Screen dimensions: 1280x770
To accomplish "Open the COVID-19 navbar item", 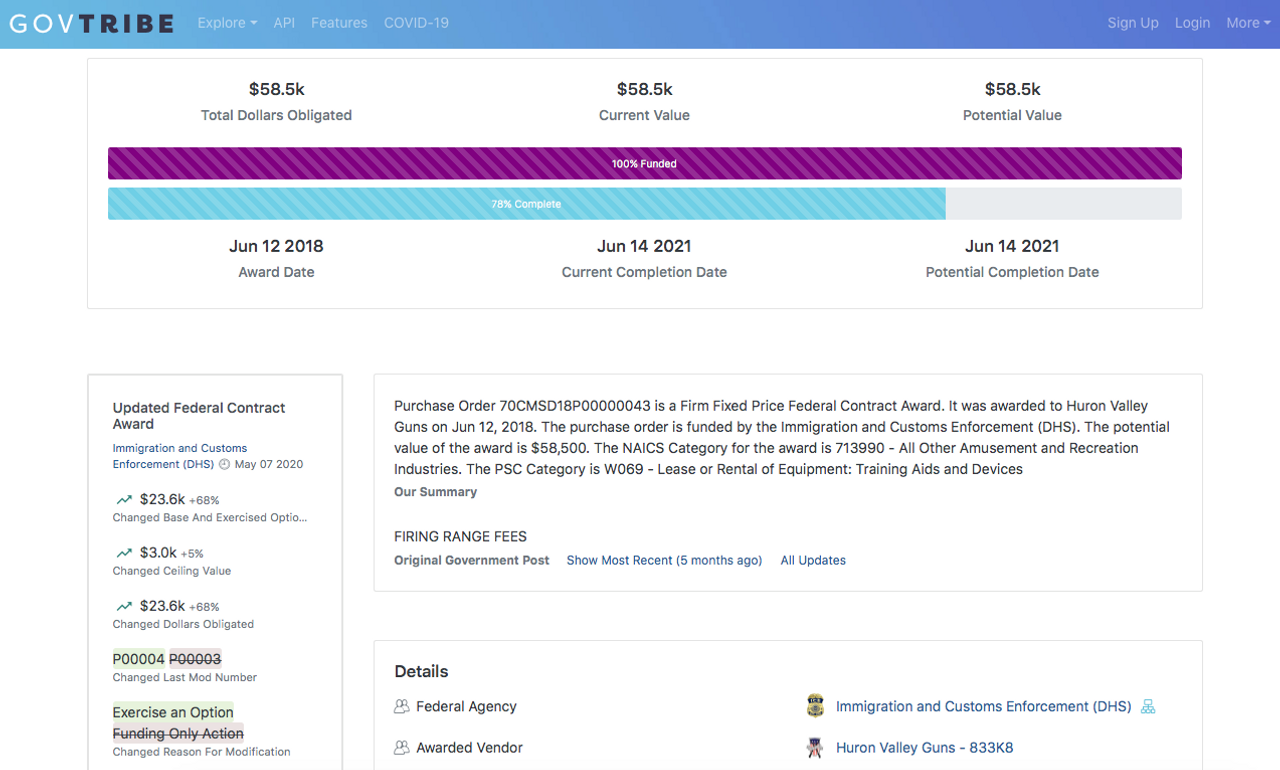I will point(416,23).
